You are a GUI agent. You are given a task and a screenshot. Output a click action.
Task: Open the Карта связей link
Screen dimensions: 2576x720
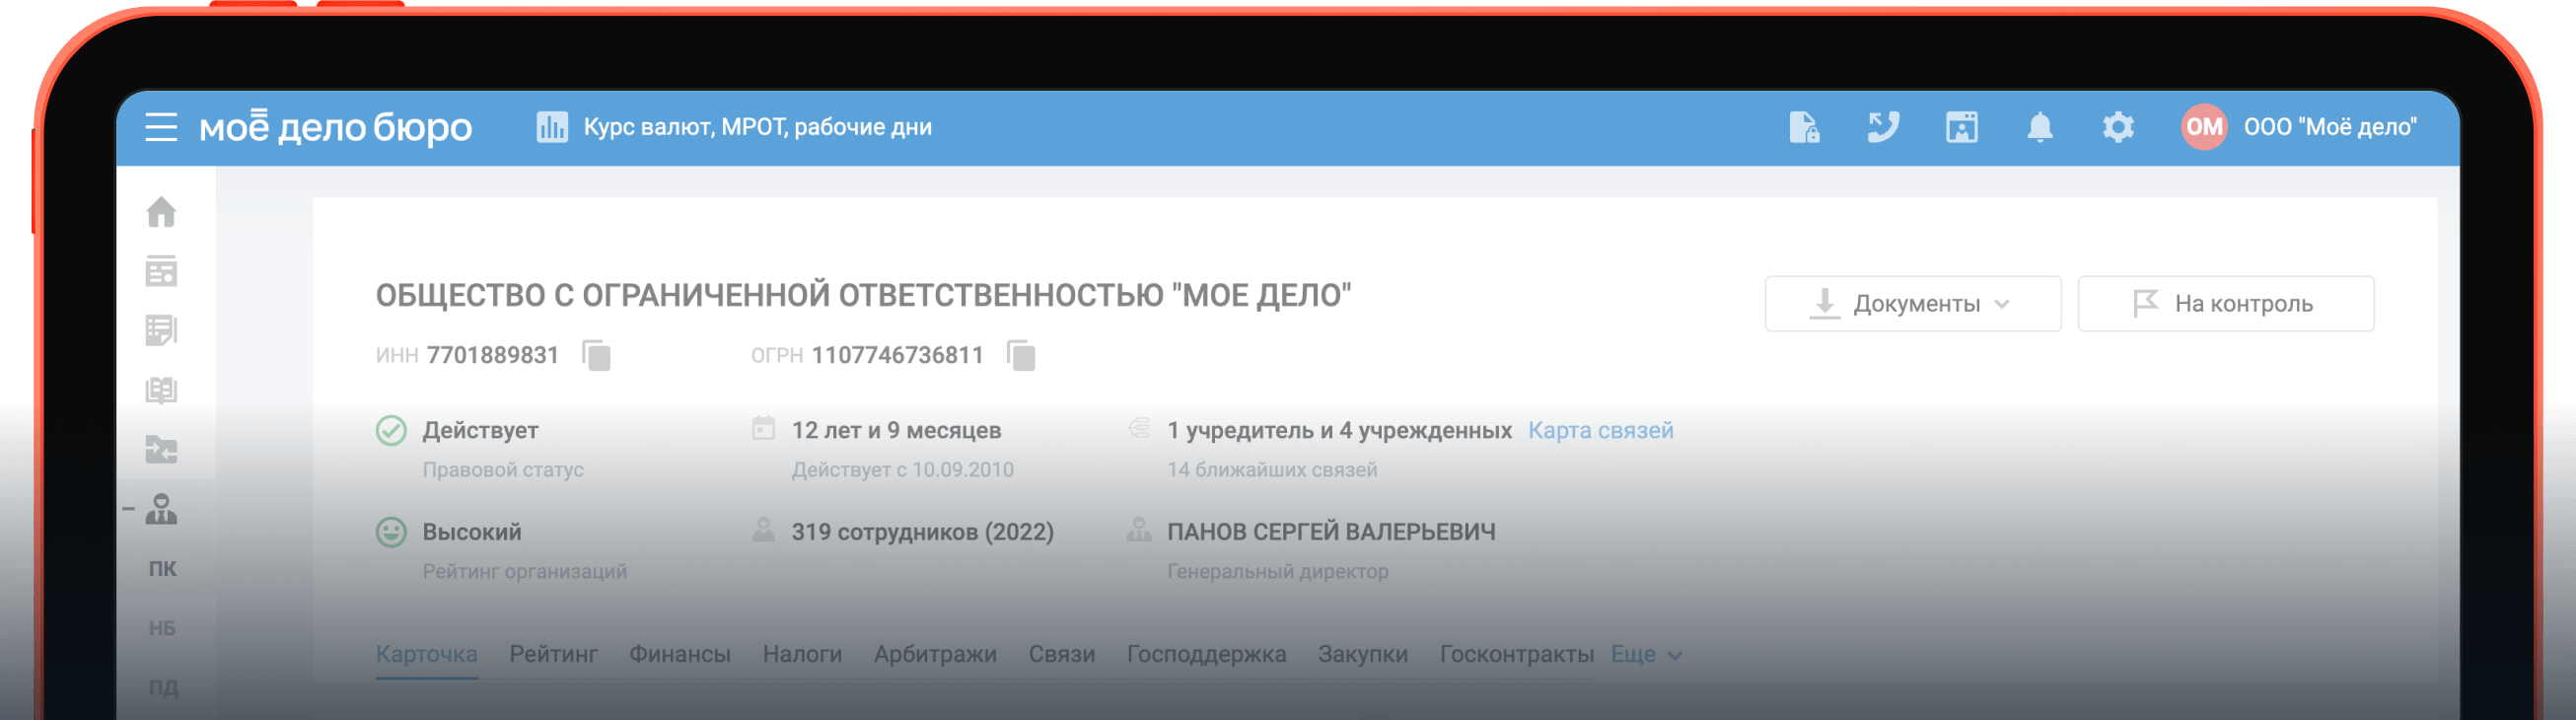coord(1600,430)
